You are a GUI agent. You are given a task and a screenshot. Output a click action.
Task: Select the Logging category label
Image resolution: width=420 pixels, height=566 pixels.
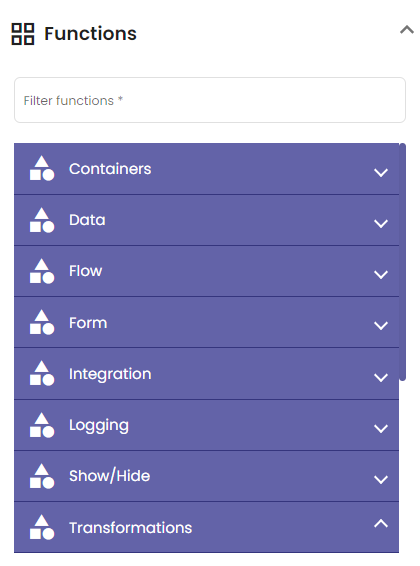(99, 426)
